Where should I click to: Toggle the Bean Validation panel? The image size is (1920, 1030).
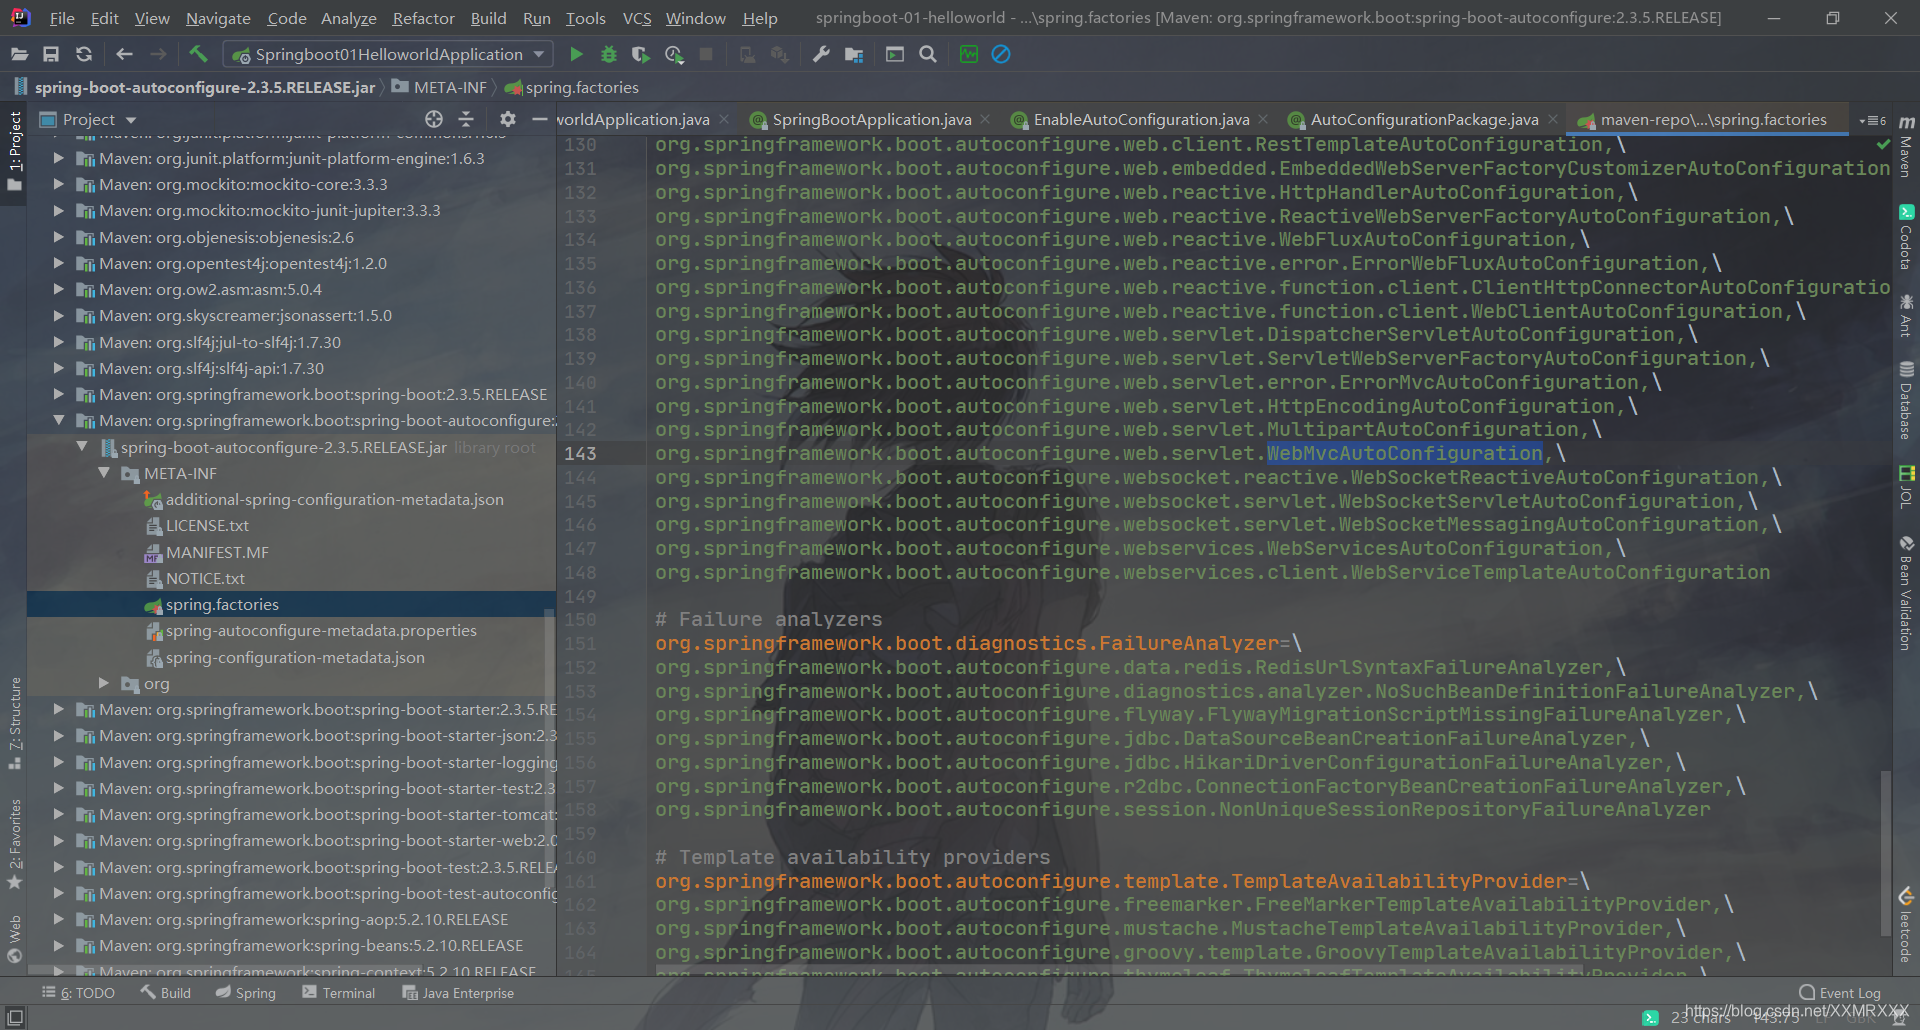pyautogui.click(x=1906, y=594)
